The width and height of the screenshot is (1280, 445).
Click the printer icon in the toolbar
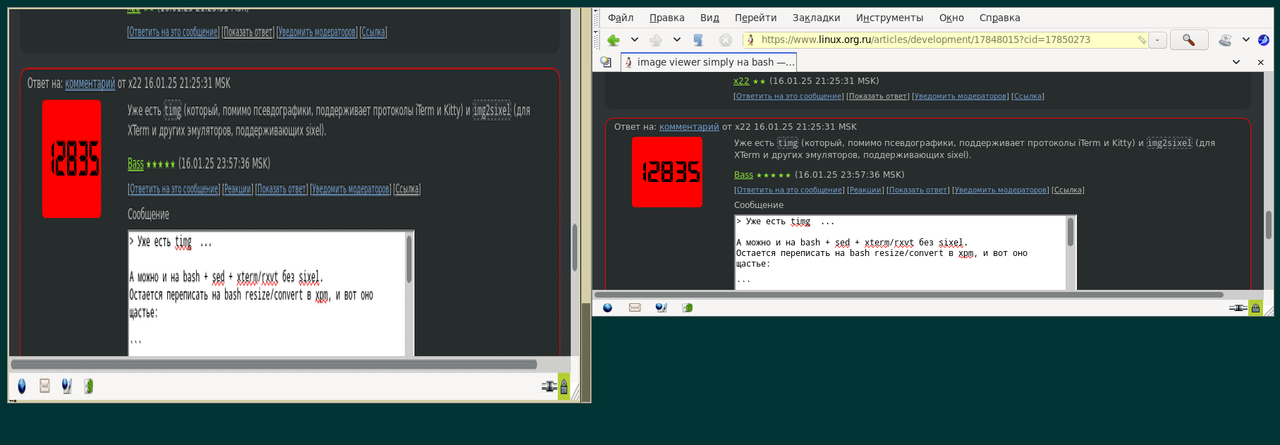[x=1226, y=40]
